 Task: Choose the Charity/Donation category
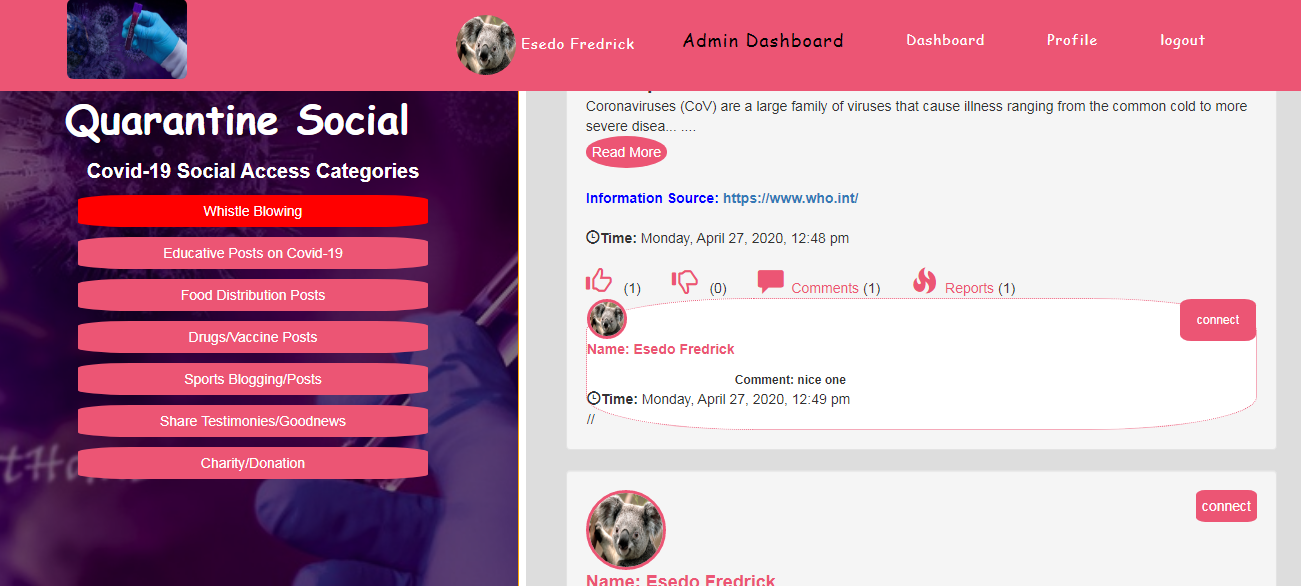[x=253, y=463]
